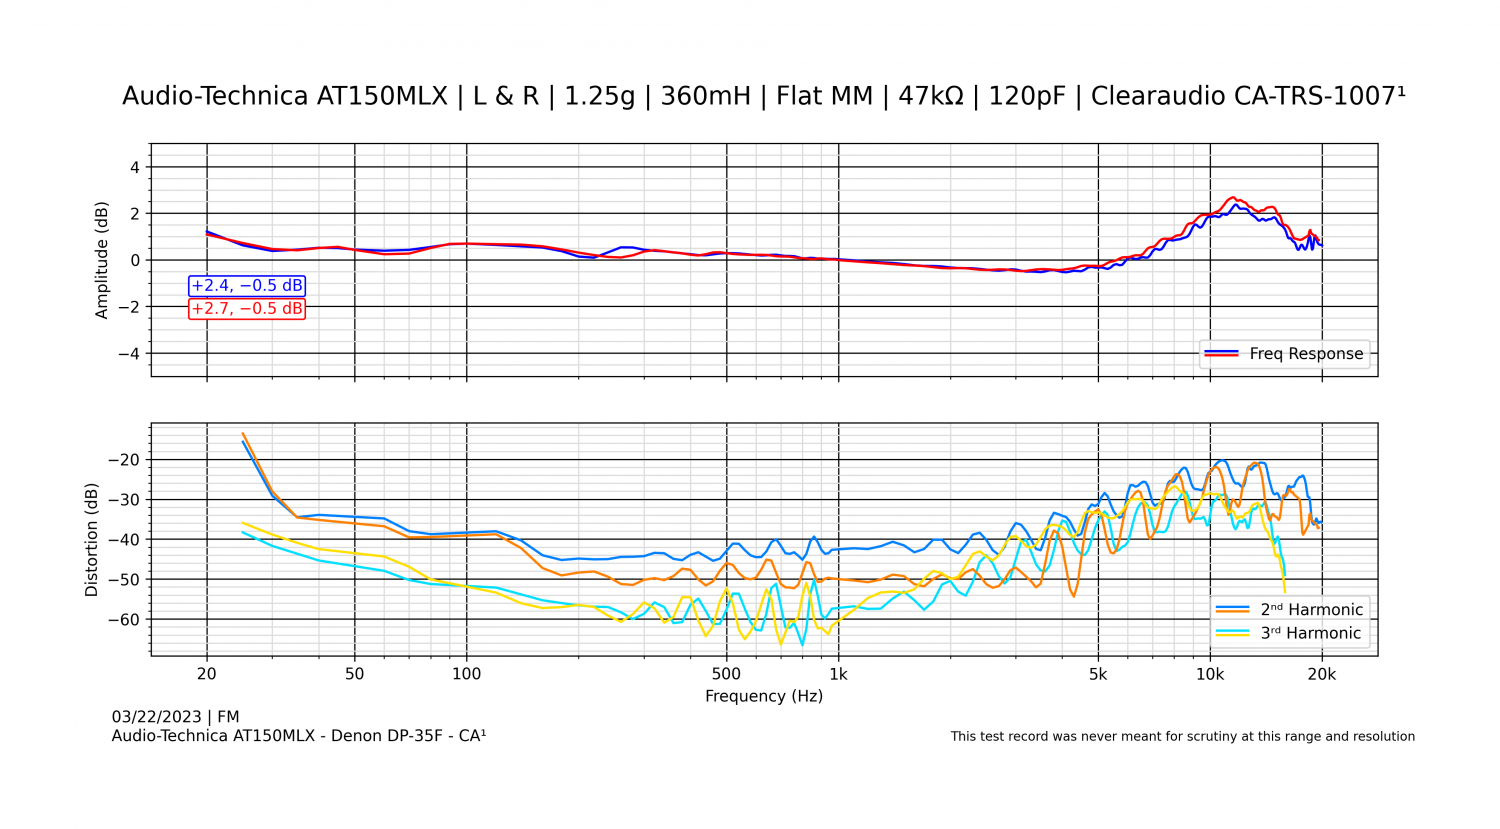Image resolution: width=1500 pixels, height=829 pixels.
Task: Select the red '+2.7, −0.5 dB' annotation box
Action: click(x=247, y=309)
